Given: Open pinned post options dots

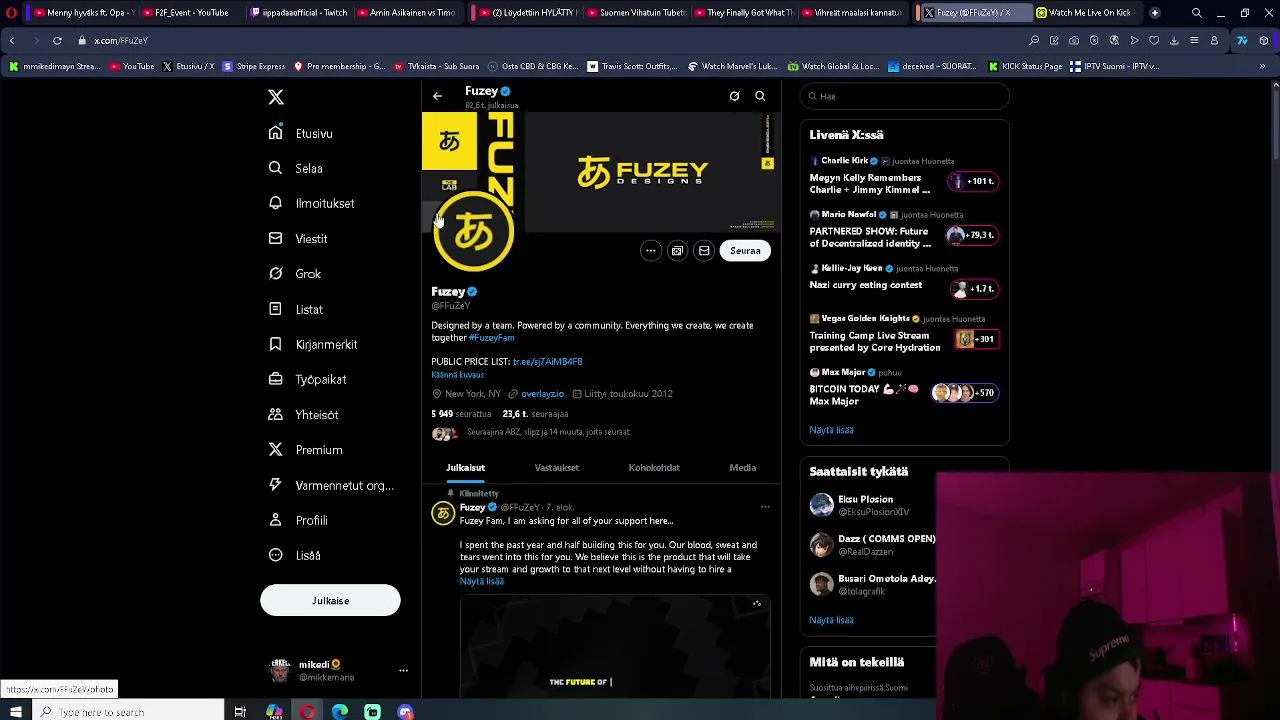Looking at the screenshot, I should 765,507.
